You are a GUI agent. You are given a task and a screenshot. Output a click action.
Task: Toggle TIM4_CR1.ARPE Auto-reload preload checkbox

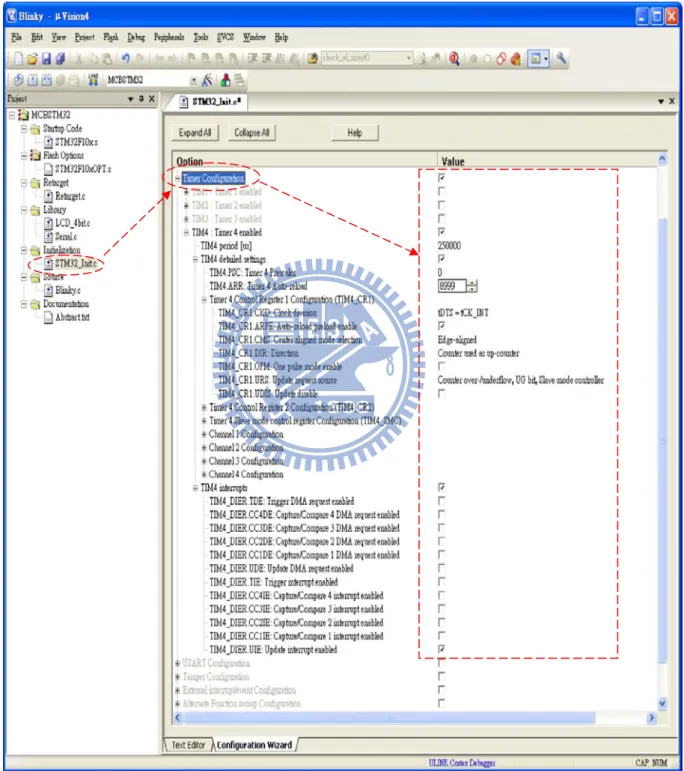442,326
